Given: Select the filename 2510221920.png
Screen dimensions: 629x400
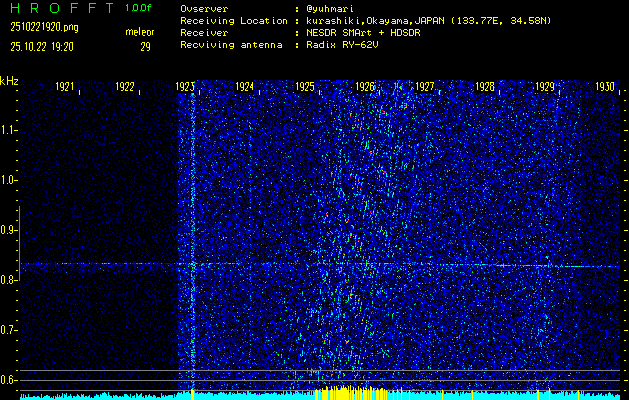Looking at the screenshot, I should coord(45,27).
